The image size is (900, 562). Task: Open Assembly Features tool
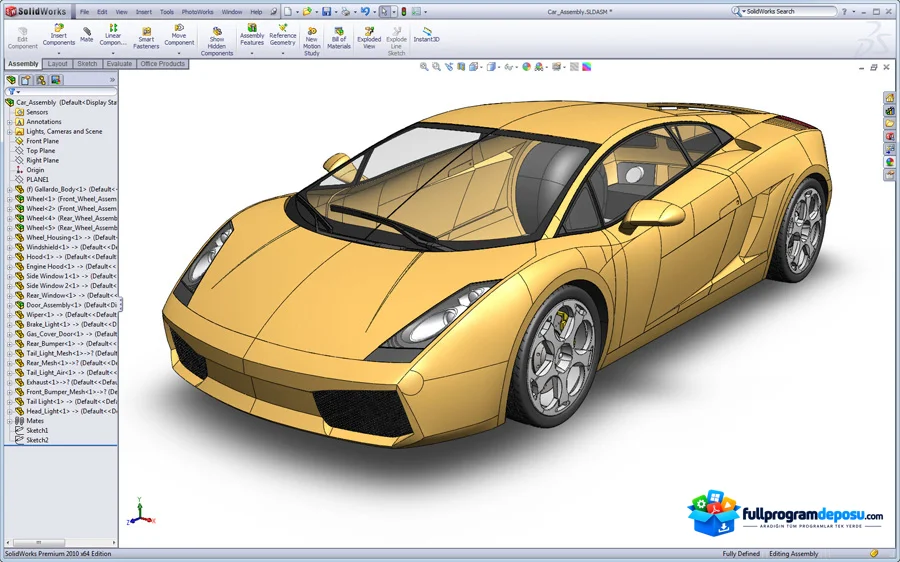252,35
